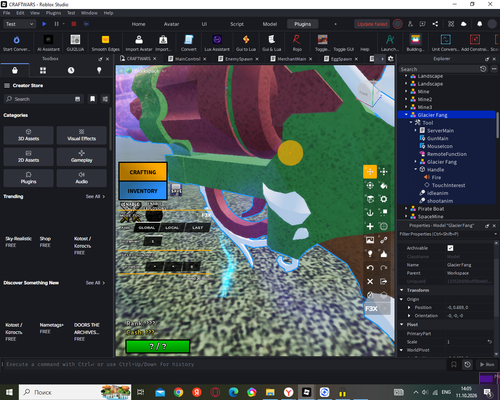This screenshot has width=500, height=400.
Task: Open the Test mode dropdown
Action: (19, 24)
